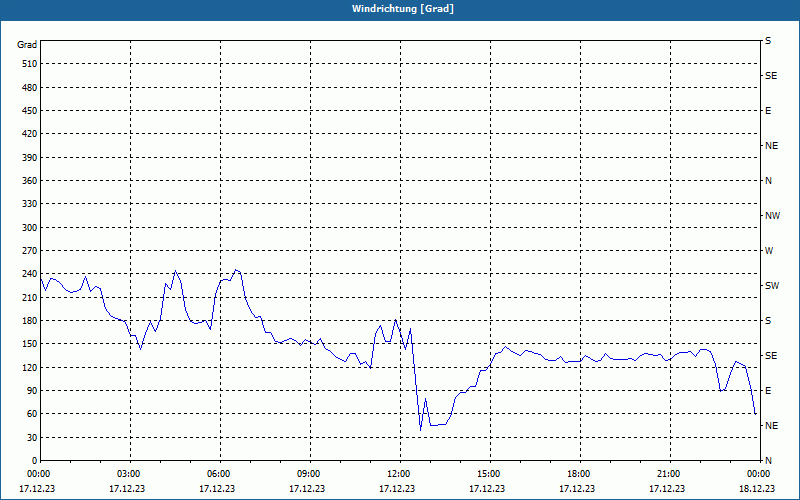Screen dimensions: 800x500
Task: Select the 420 value on degree axis
Action: pyautogui.click(x=30, y=134)
